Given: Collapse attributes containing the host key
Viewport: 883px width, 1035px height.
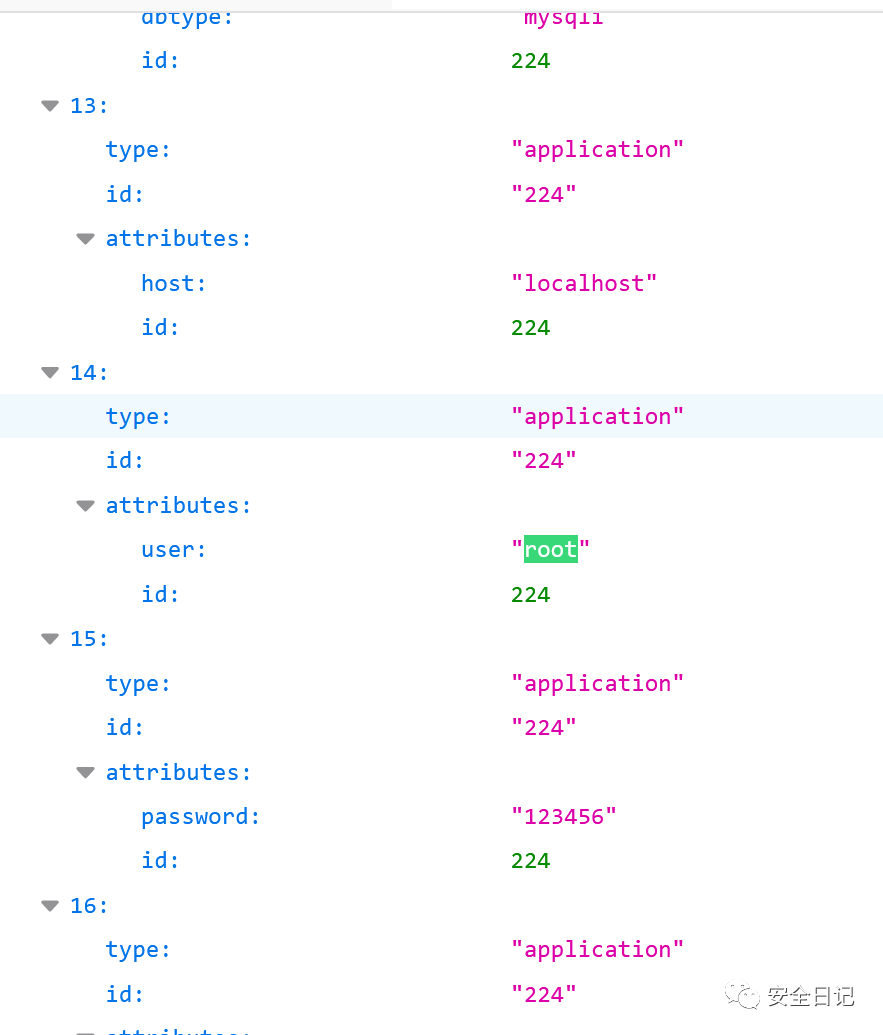Looking at the screenshot, I should (86, 239).
